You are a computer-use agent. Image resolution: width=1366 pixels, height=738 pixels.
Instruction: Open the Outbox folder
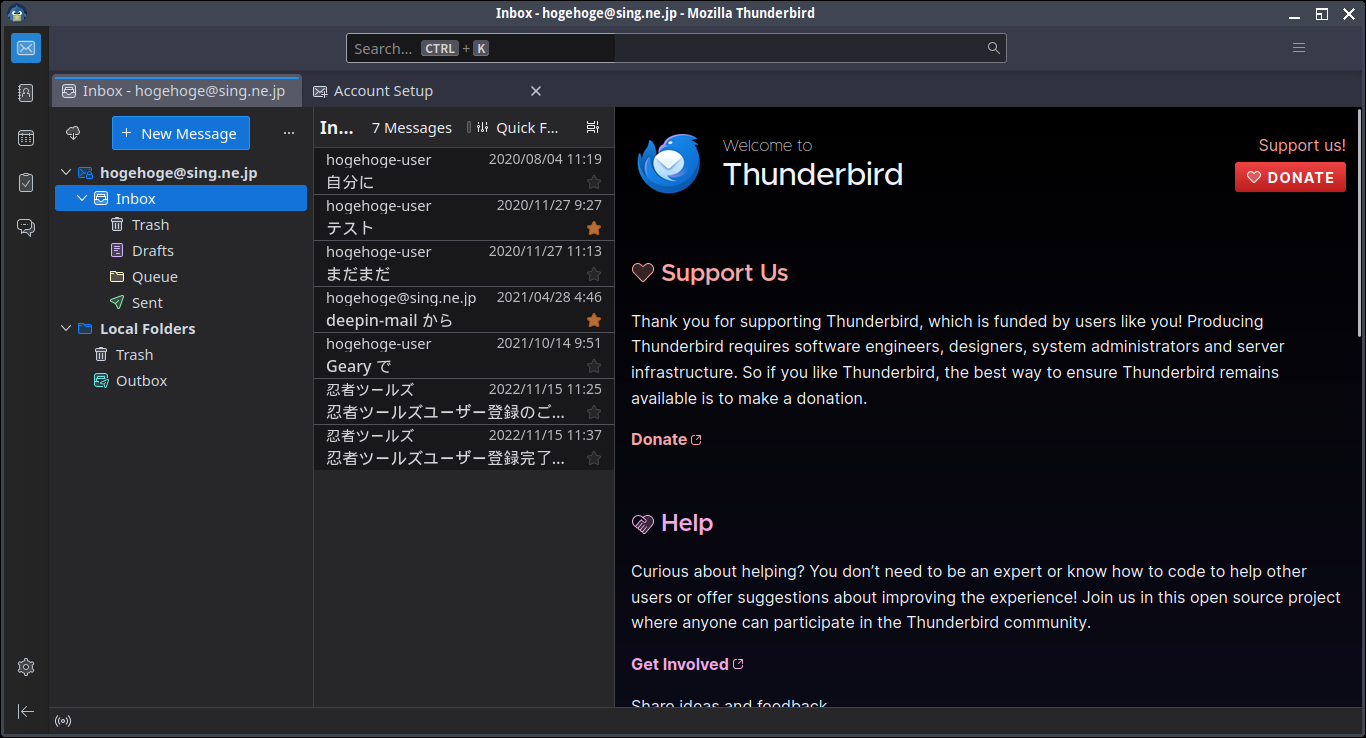(x=181, y=381)
